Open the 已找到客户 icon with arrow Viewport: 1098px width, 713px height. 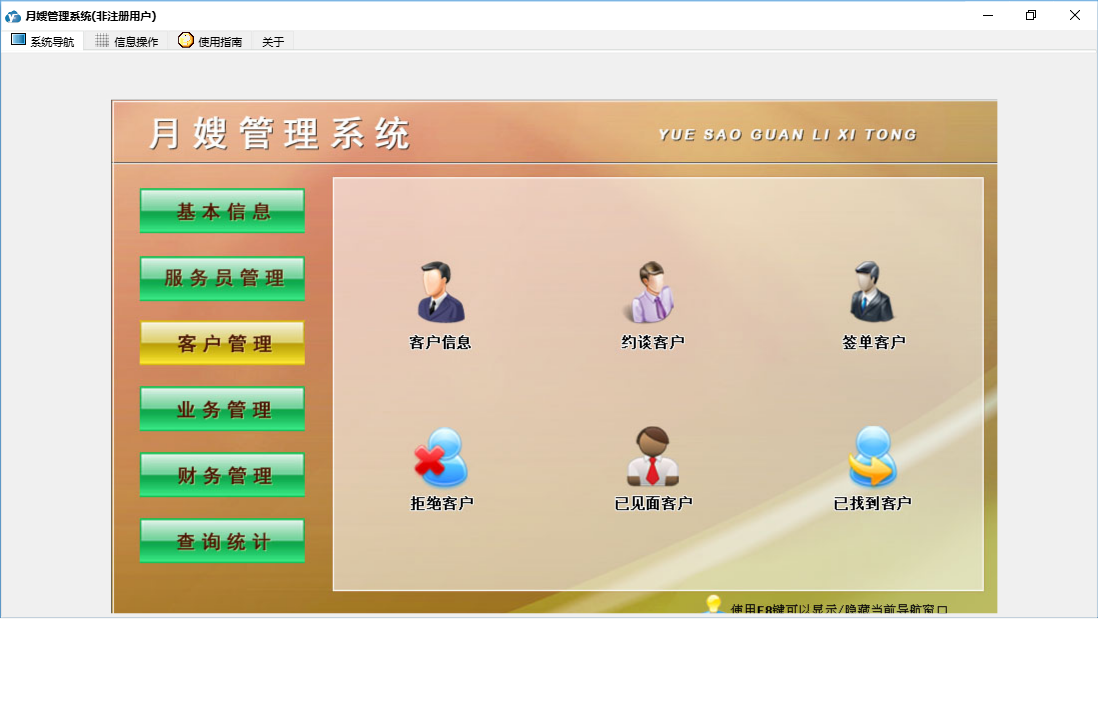pos(873,457)
